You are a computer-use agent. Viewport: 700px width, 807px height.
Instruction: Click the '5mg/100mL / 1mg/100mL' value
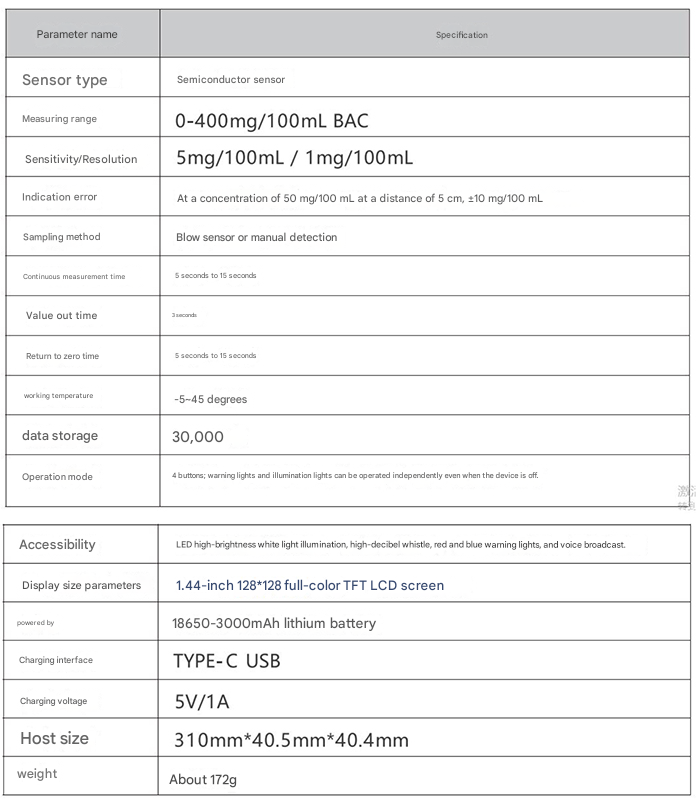pyautogui.click(x=294, y=158)
